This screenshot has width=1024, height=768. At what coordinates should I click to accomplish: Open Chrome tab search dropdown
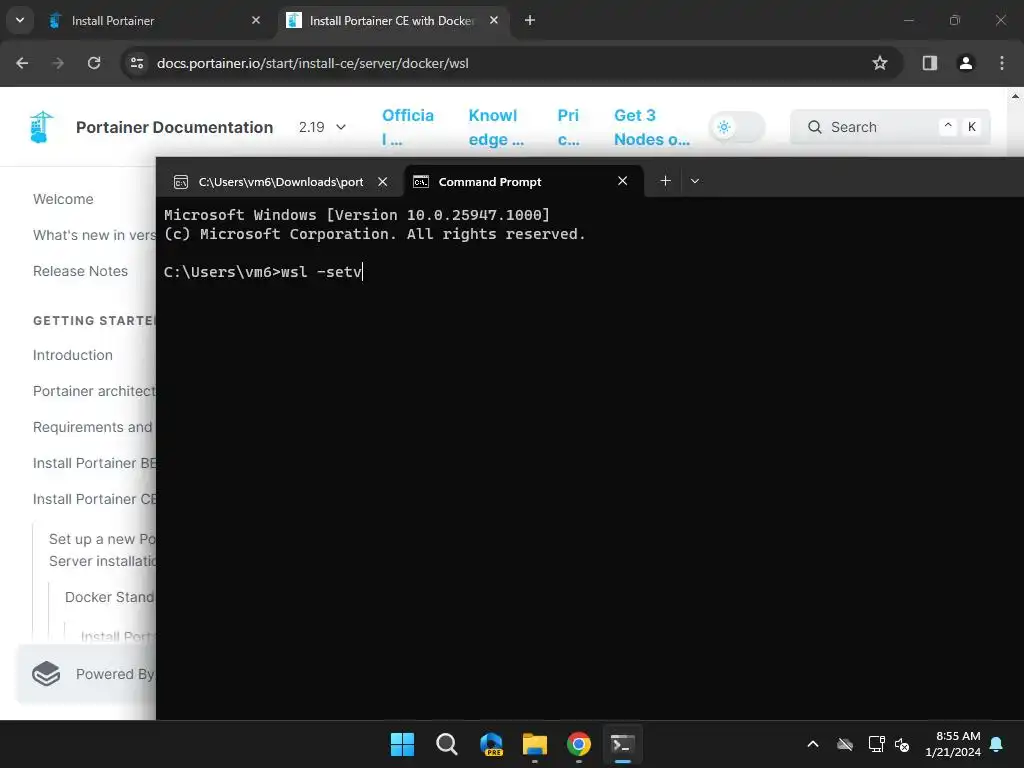[x=20, y=20]
